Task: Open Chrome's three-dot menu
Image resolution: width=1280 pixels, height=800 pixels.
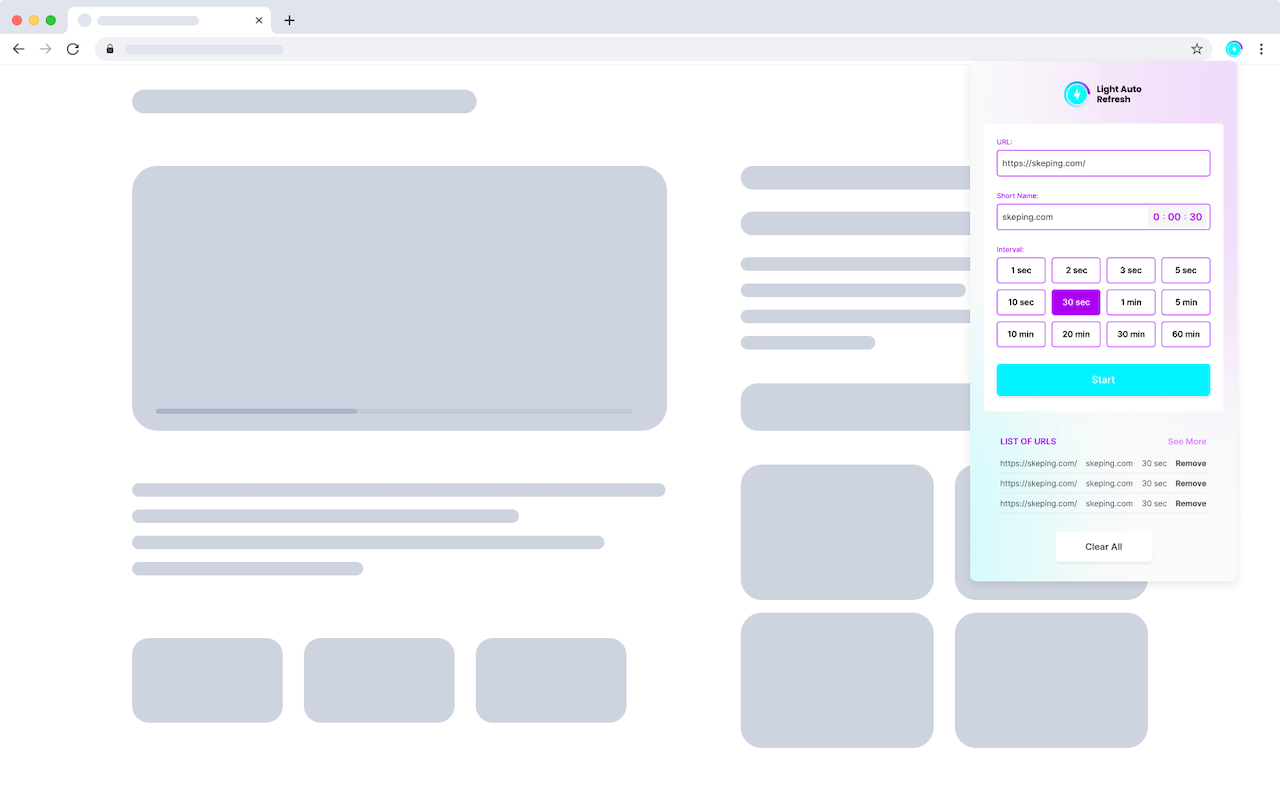Action: coord(1261,48)
